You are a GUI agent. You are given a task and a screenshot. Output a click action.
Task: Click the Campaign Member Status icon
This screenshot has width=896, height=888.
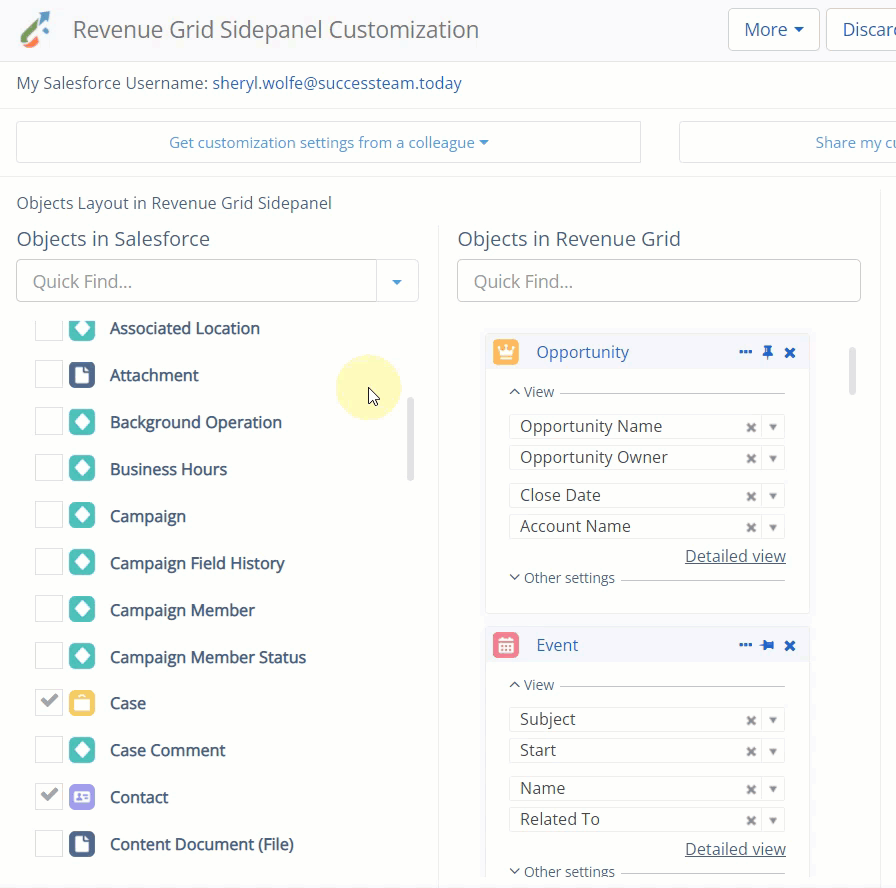pos(82,657)
